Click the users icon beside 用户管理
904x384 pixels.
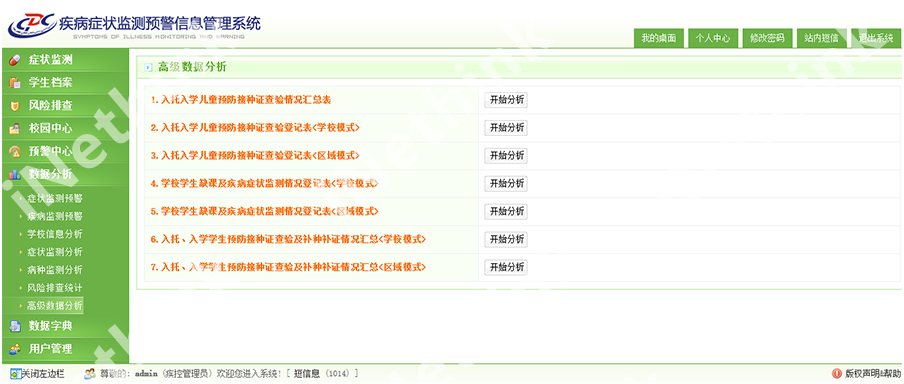click(x=15, y=349)
